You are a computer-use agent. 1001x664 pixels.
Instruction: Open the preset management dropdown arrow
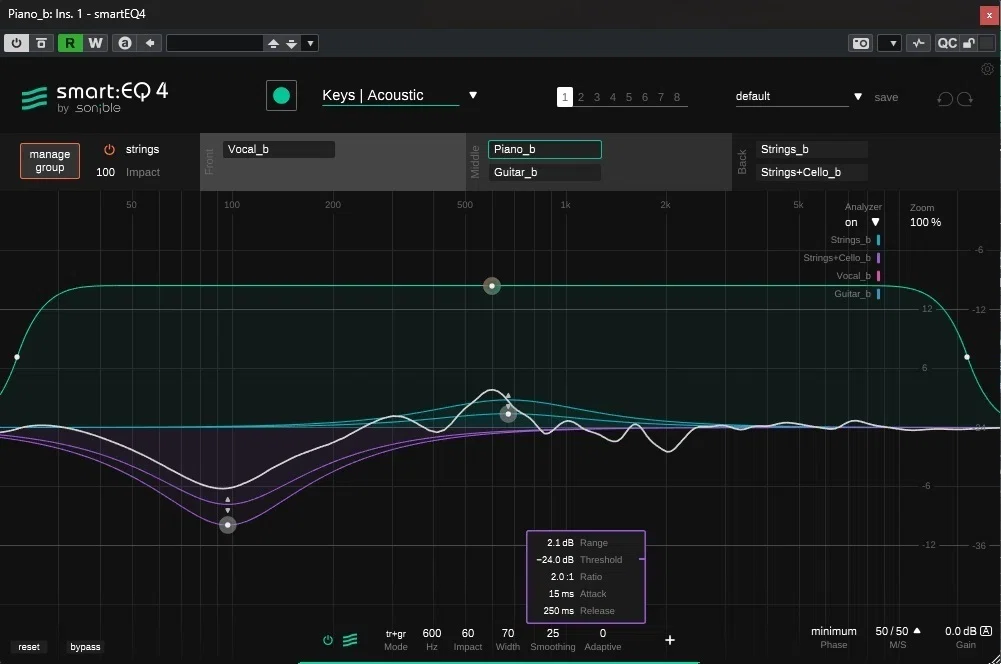pyautogui.click(x=310, y=43)
